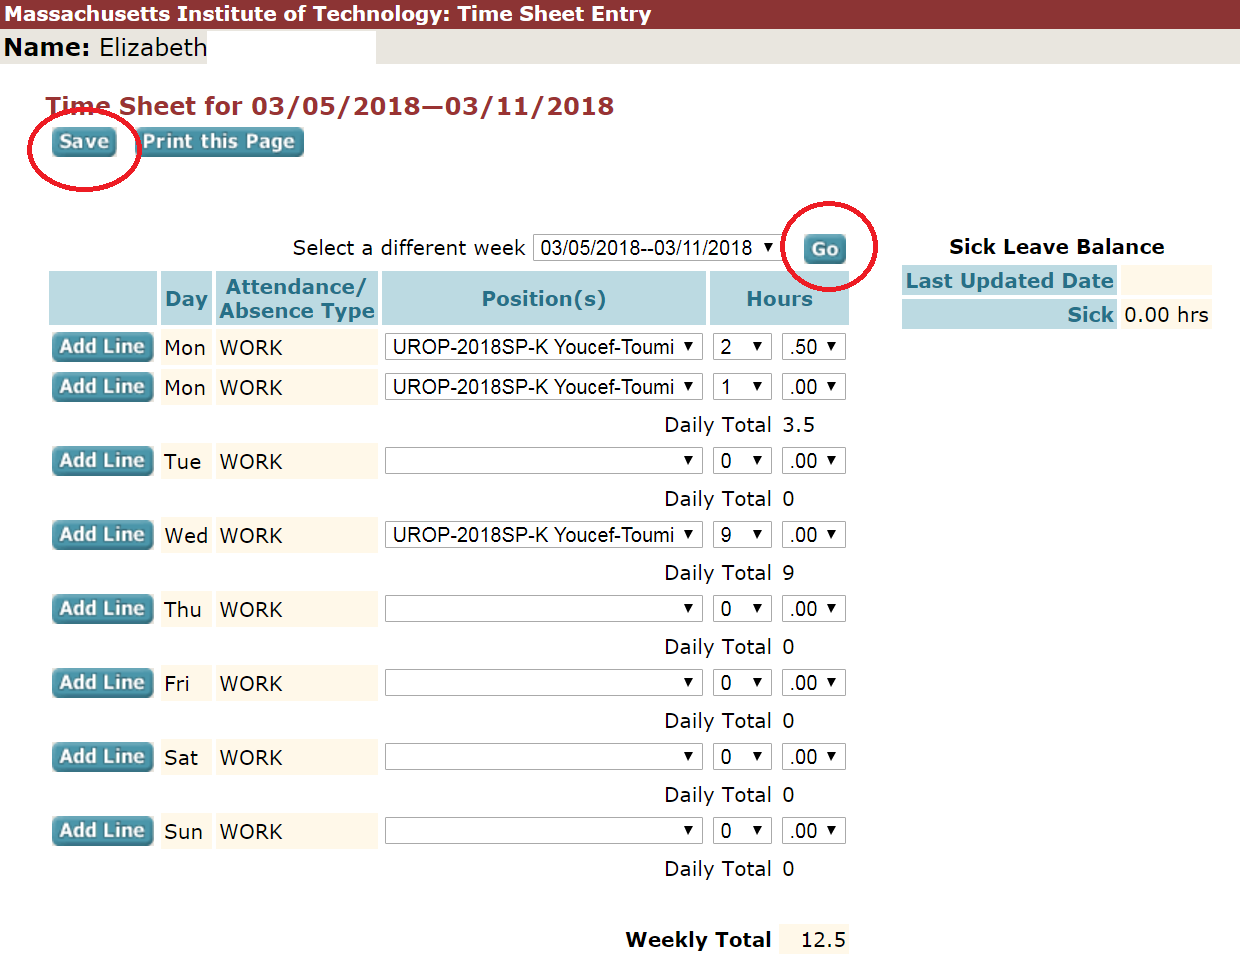This screenshot has width=1240, height=963.
Task: Add a line to the Tuesday row
Action: click(x=102, y=461)
